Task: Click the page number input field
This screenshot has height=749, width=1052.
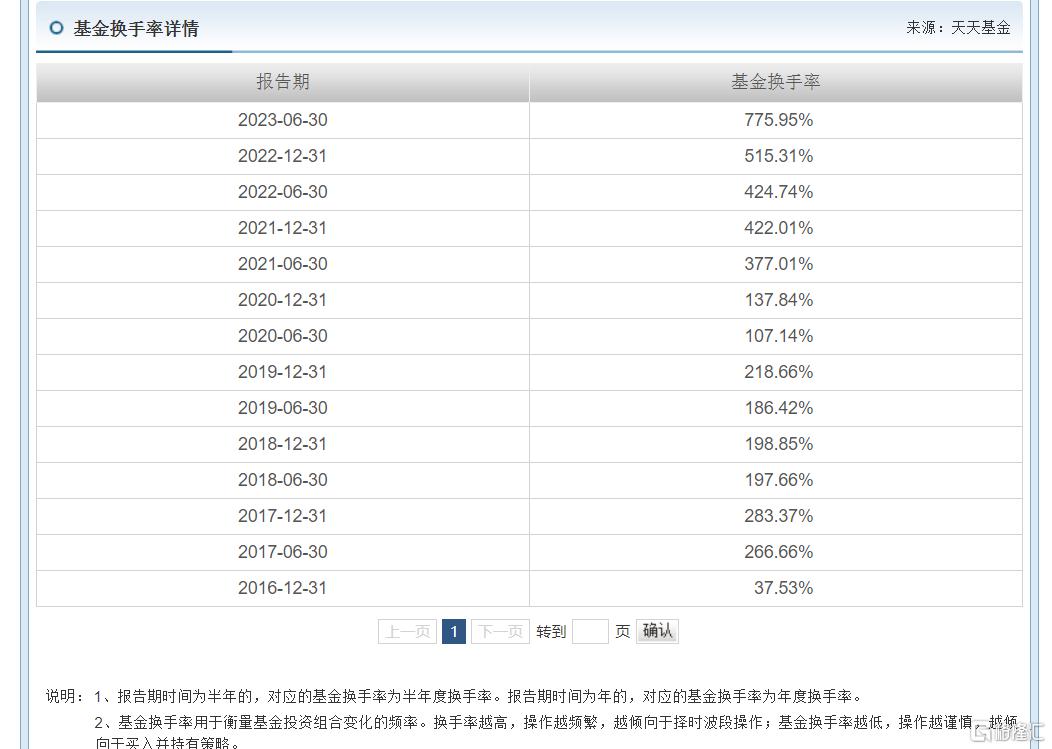Action: point(590,632)
